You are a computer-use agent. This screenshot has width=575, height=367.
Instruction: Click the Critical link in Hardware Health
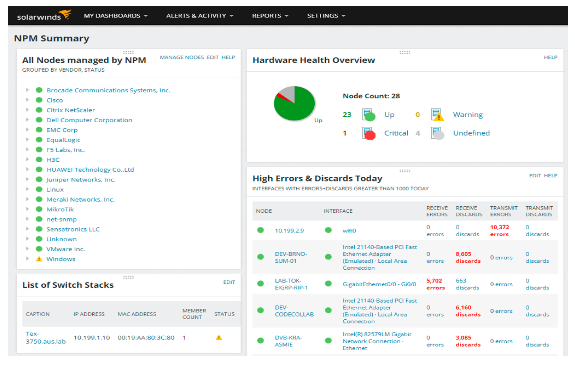tap(396, 133)
